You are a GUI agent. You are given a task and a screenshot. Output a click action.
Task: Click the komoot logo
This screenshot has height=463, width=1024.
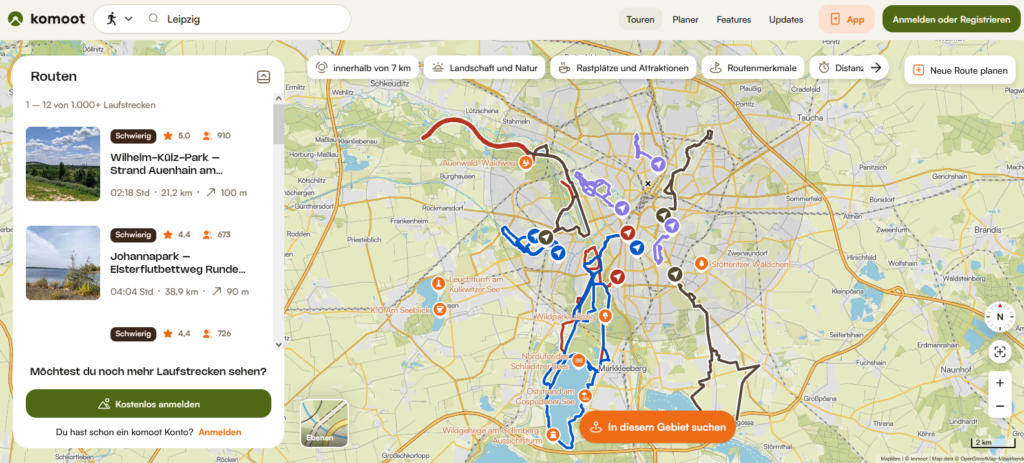point(46,19)
